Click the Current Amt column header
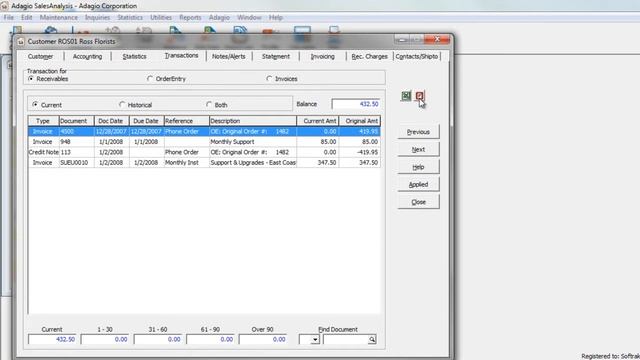Image resolution: width=640 pixels, height=360 pixels. 318,121
